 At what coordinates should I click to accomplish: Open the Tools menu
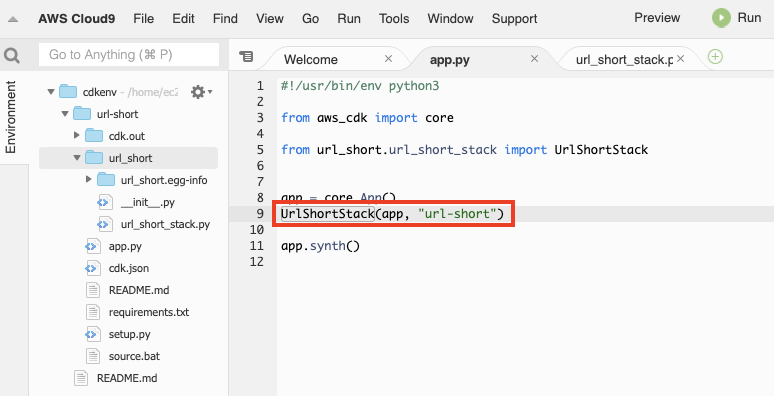click(x=394, y=19)
